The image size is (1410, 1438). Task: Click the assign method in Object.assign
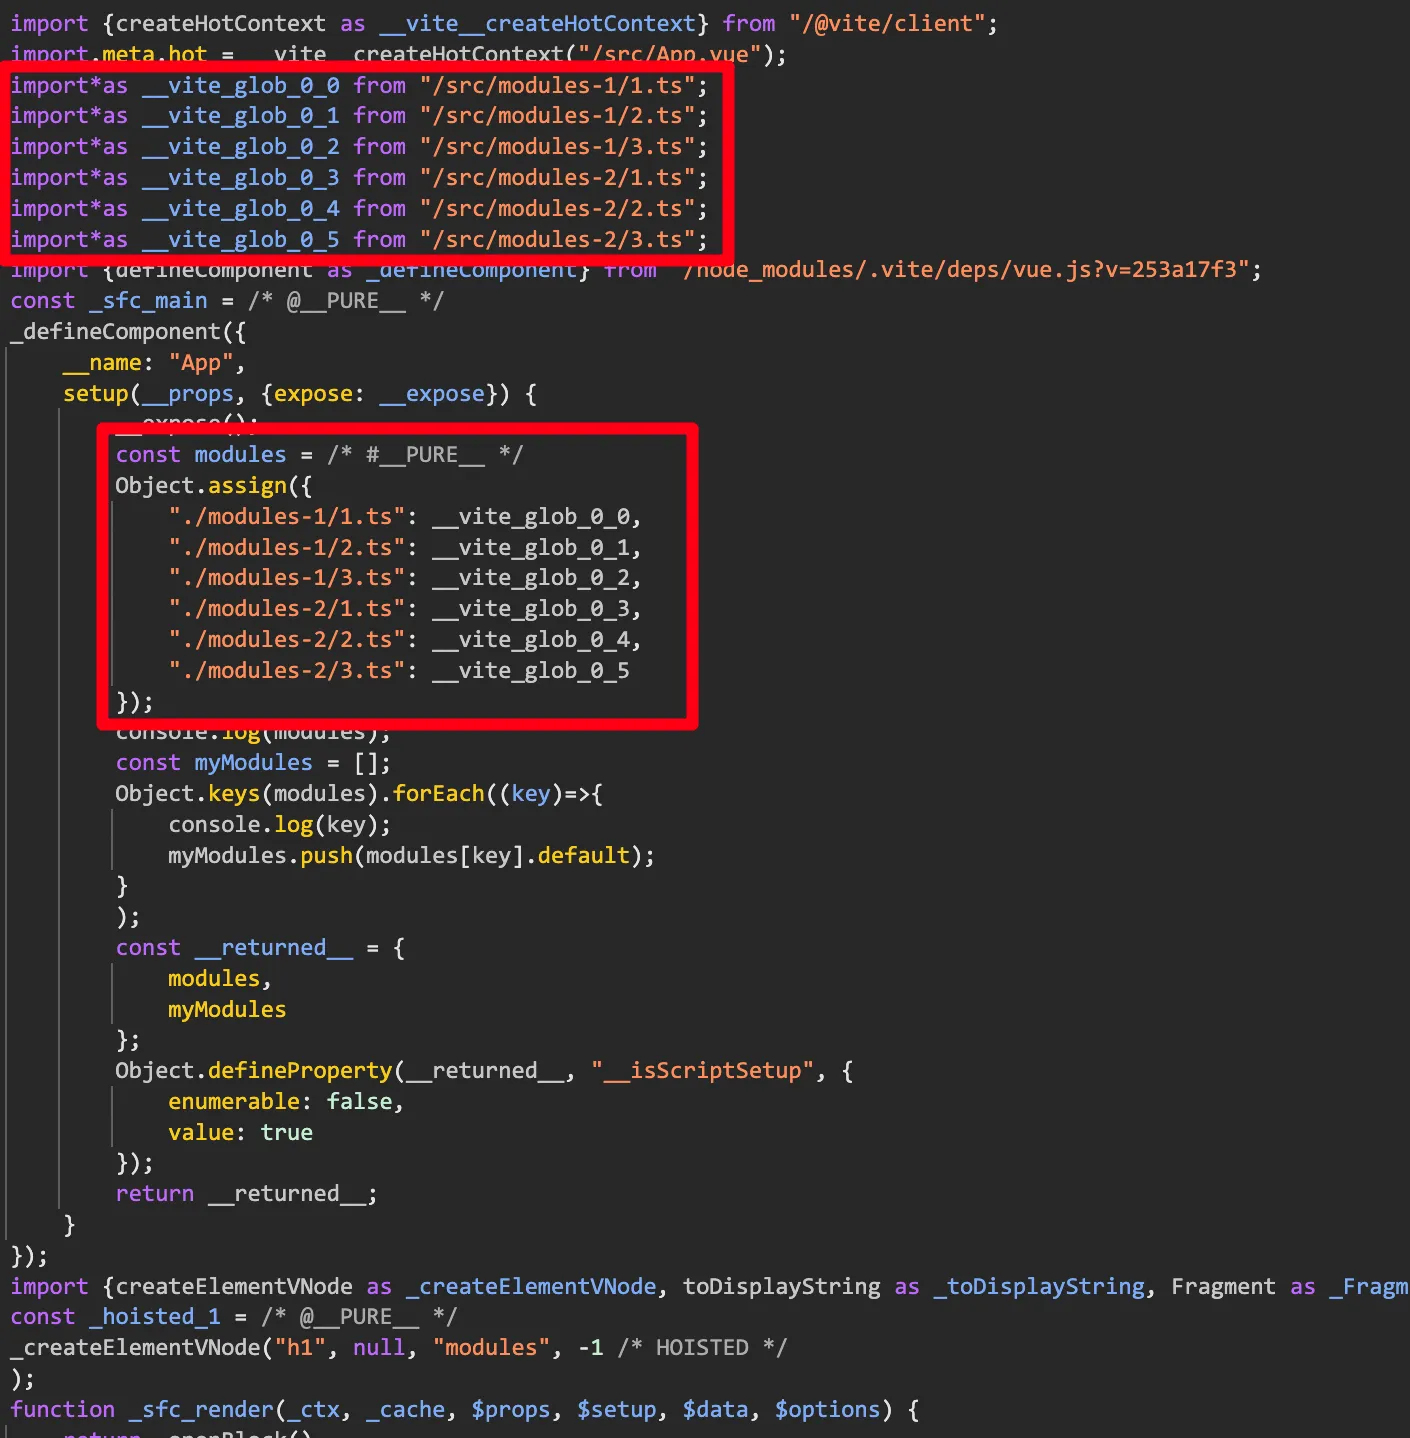[247, 486]
